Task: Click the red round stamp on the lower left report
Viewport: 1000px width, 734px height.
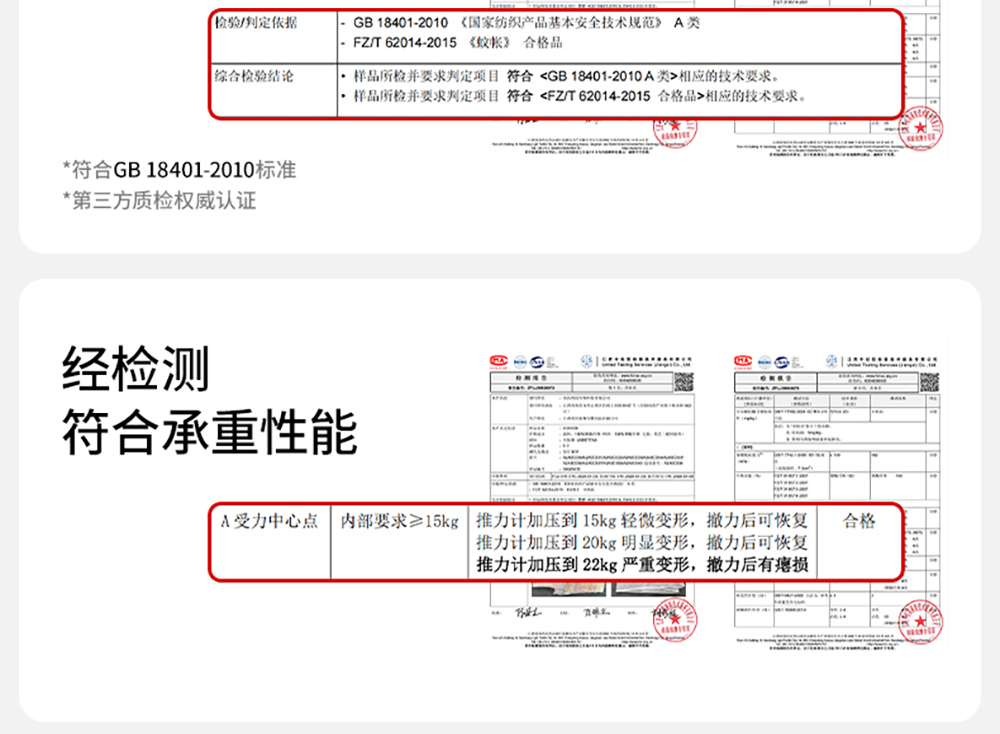Action: tap(675, 619)
